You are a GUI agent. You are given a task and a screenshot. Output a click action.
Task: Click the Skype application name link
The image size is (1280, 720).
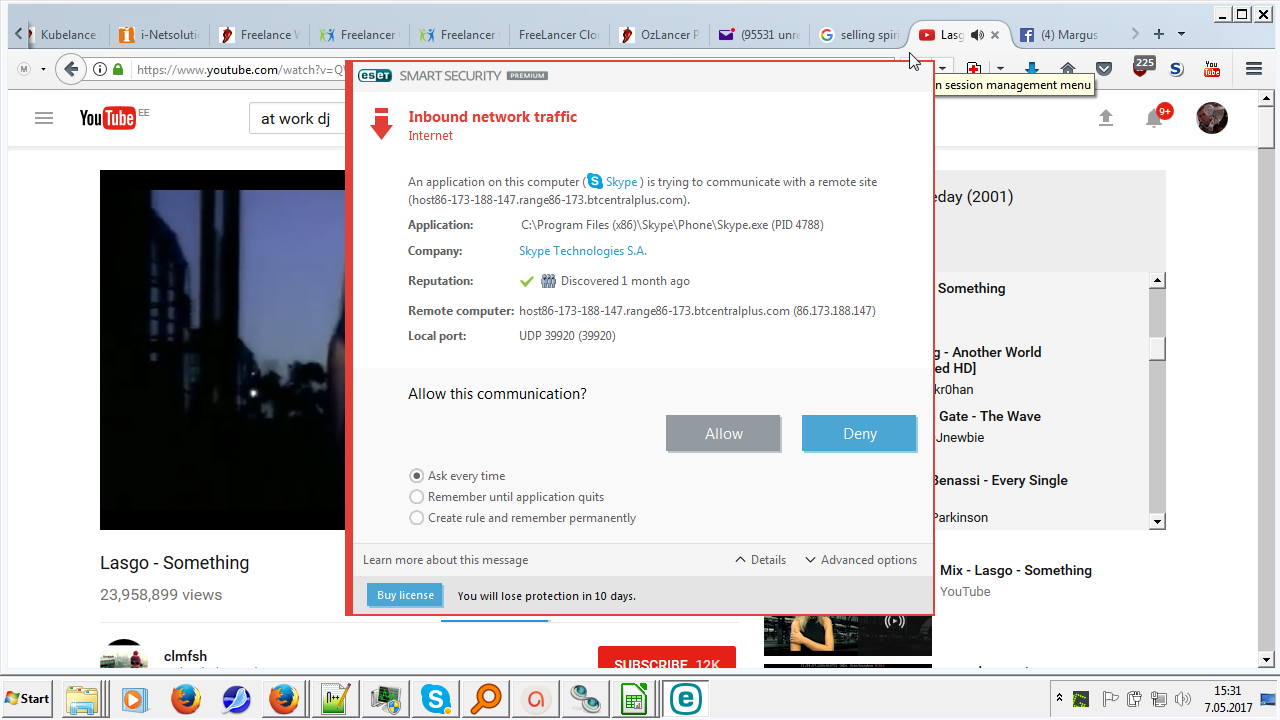coord(622,182)
